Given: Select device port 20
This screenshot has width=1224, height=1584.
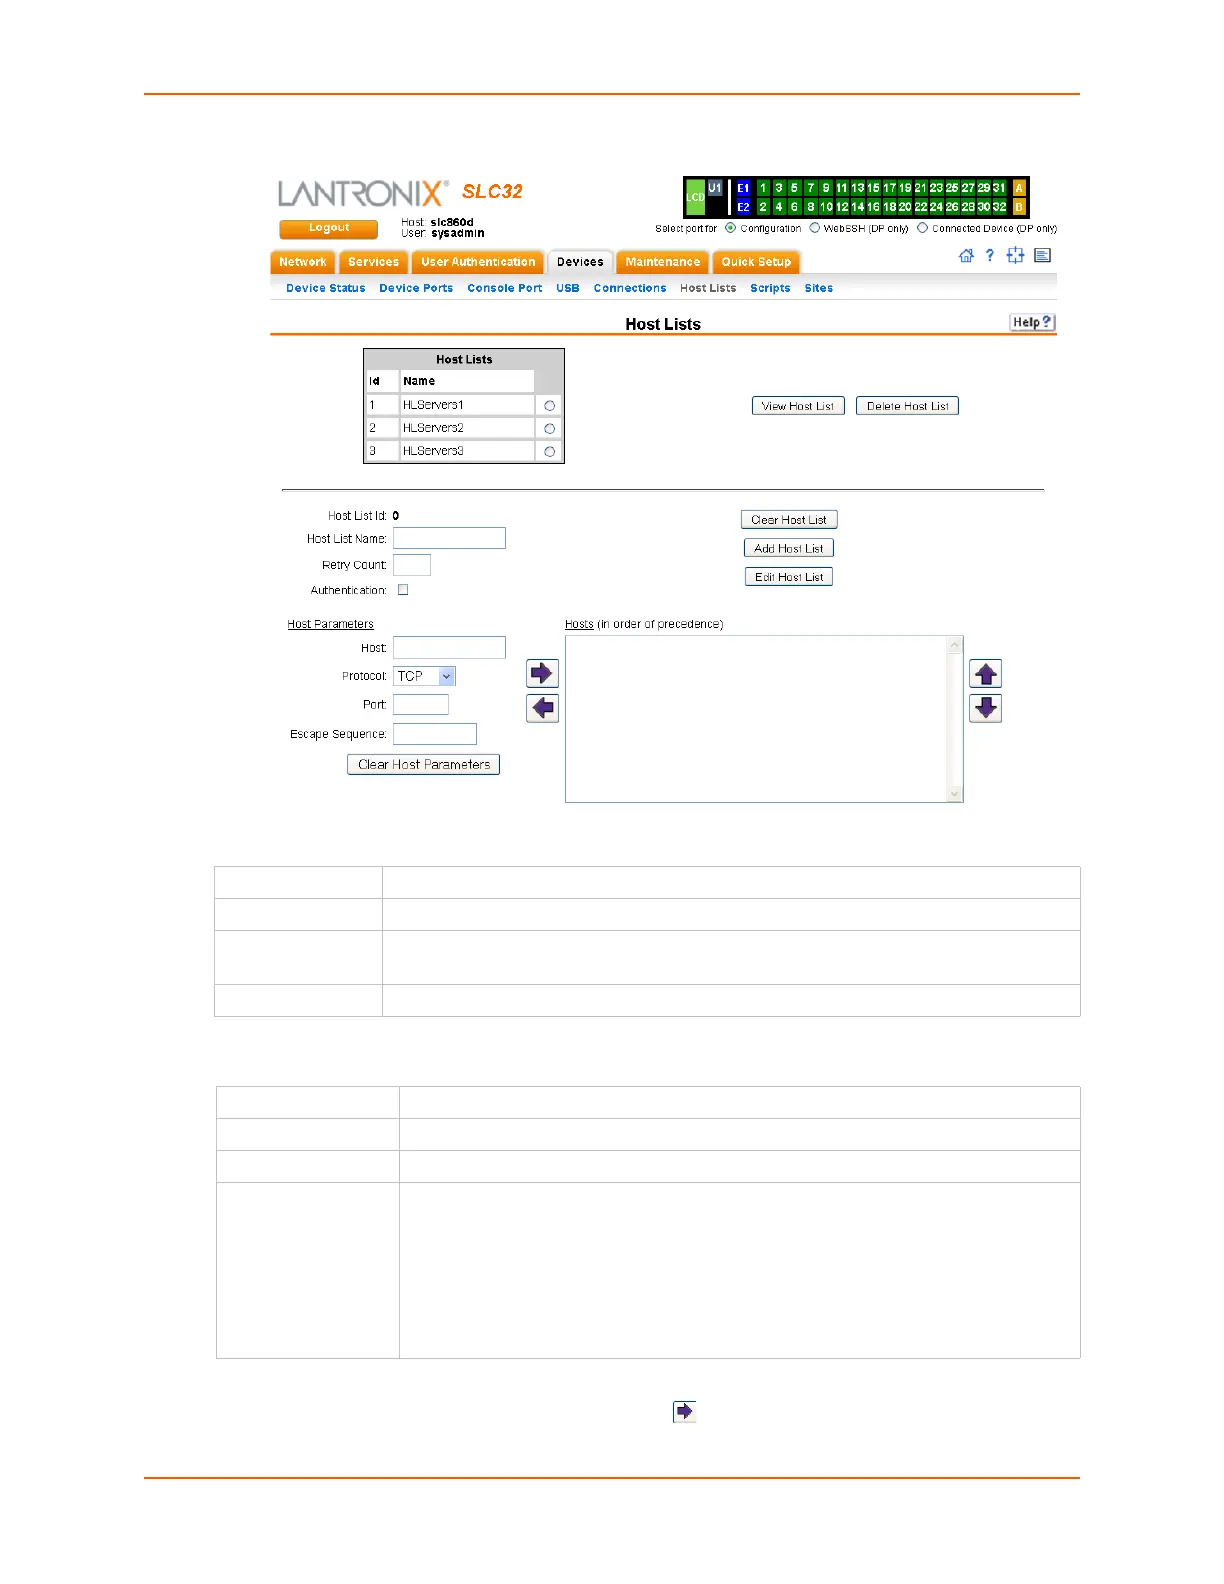Looking at the screenshot, I should pyautogui.click(x=905, y=207).
